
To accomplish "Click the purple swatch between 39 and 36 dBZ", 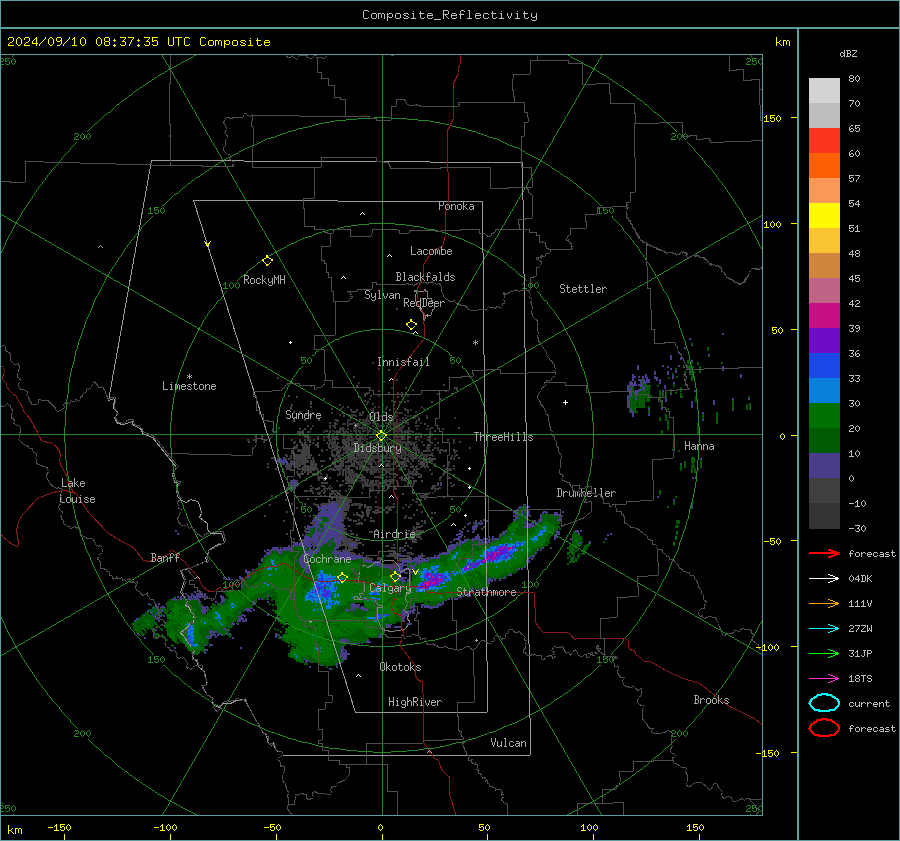I will 824,340.
